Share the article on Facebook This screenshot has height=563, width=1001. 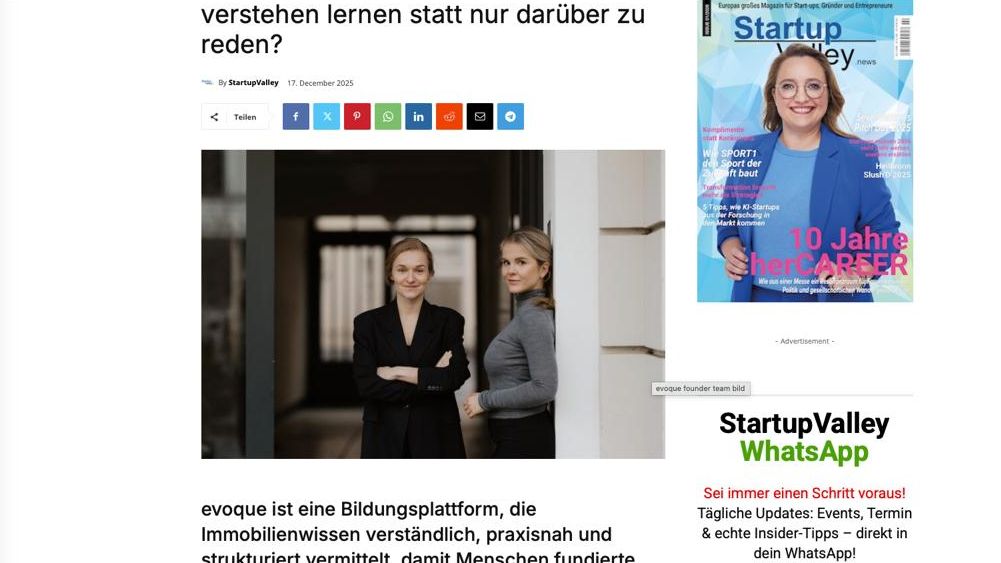pyautogui.click(x=296, y=116)
